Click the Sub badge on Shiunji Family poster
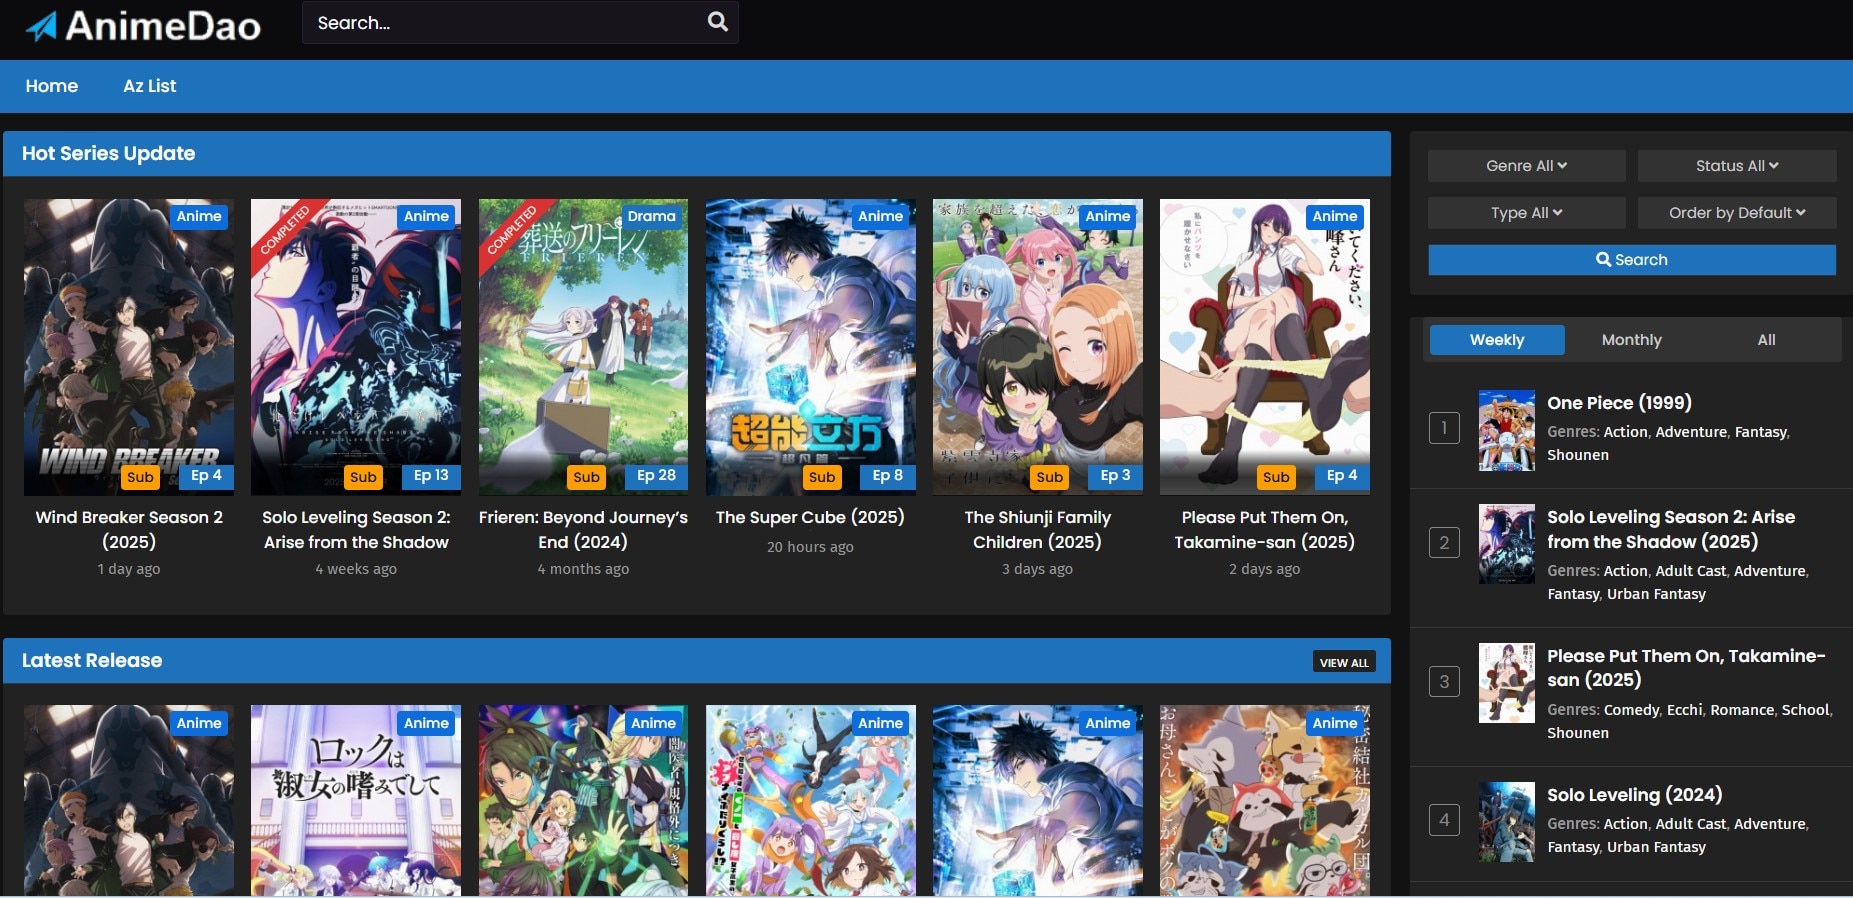Viewport: 1853px width, 898px height. 1050,478
